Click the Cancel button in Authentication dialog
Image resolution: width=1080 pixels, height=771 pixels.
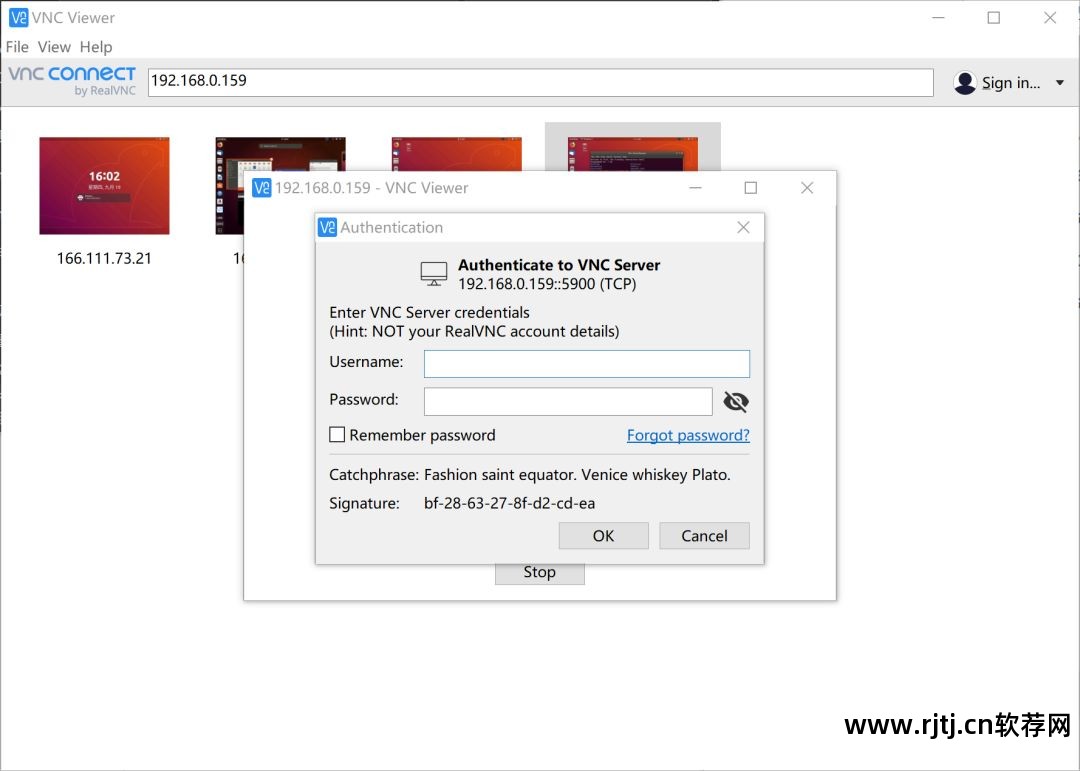[704, 536]
